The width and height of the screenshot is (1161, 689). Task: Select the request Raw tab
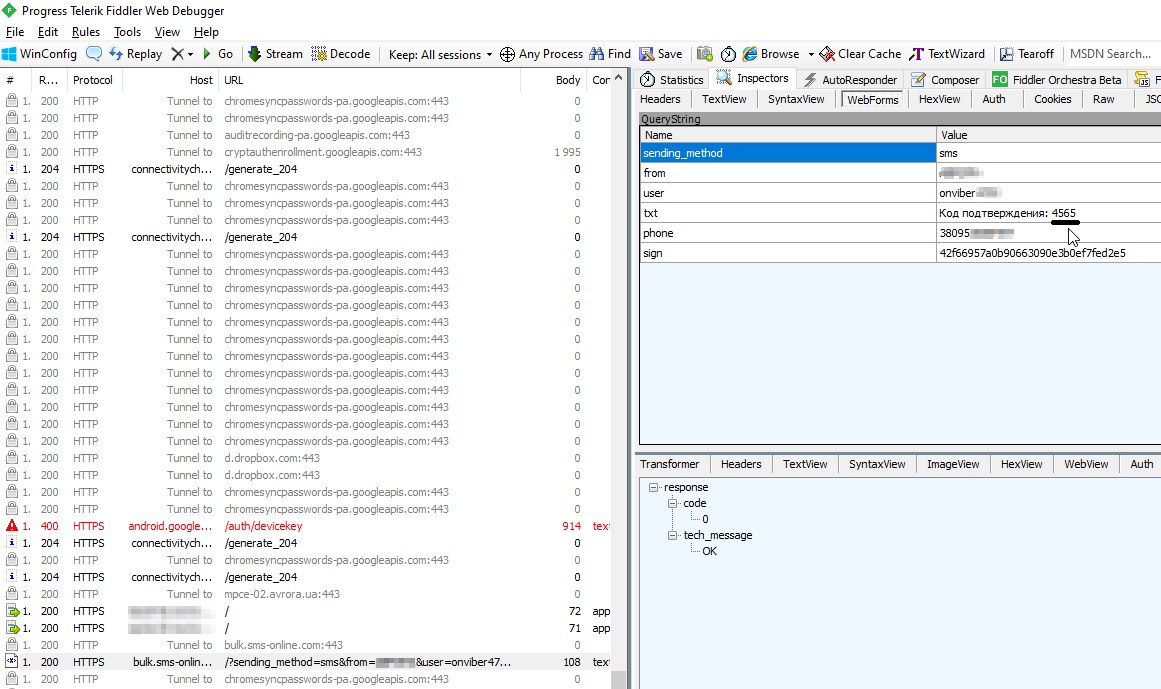[x=1103, y=99]
